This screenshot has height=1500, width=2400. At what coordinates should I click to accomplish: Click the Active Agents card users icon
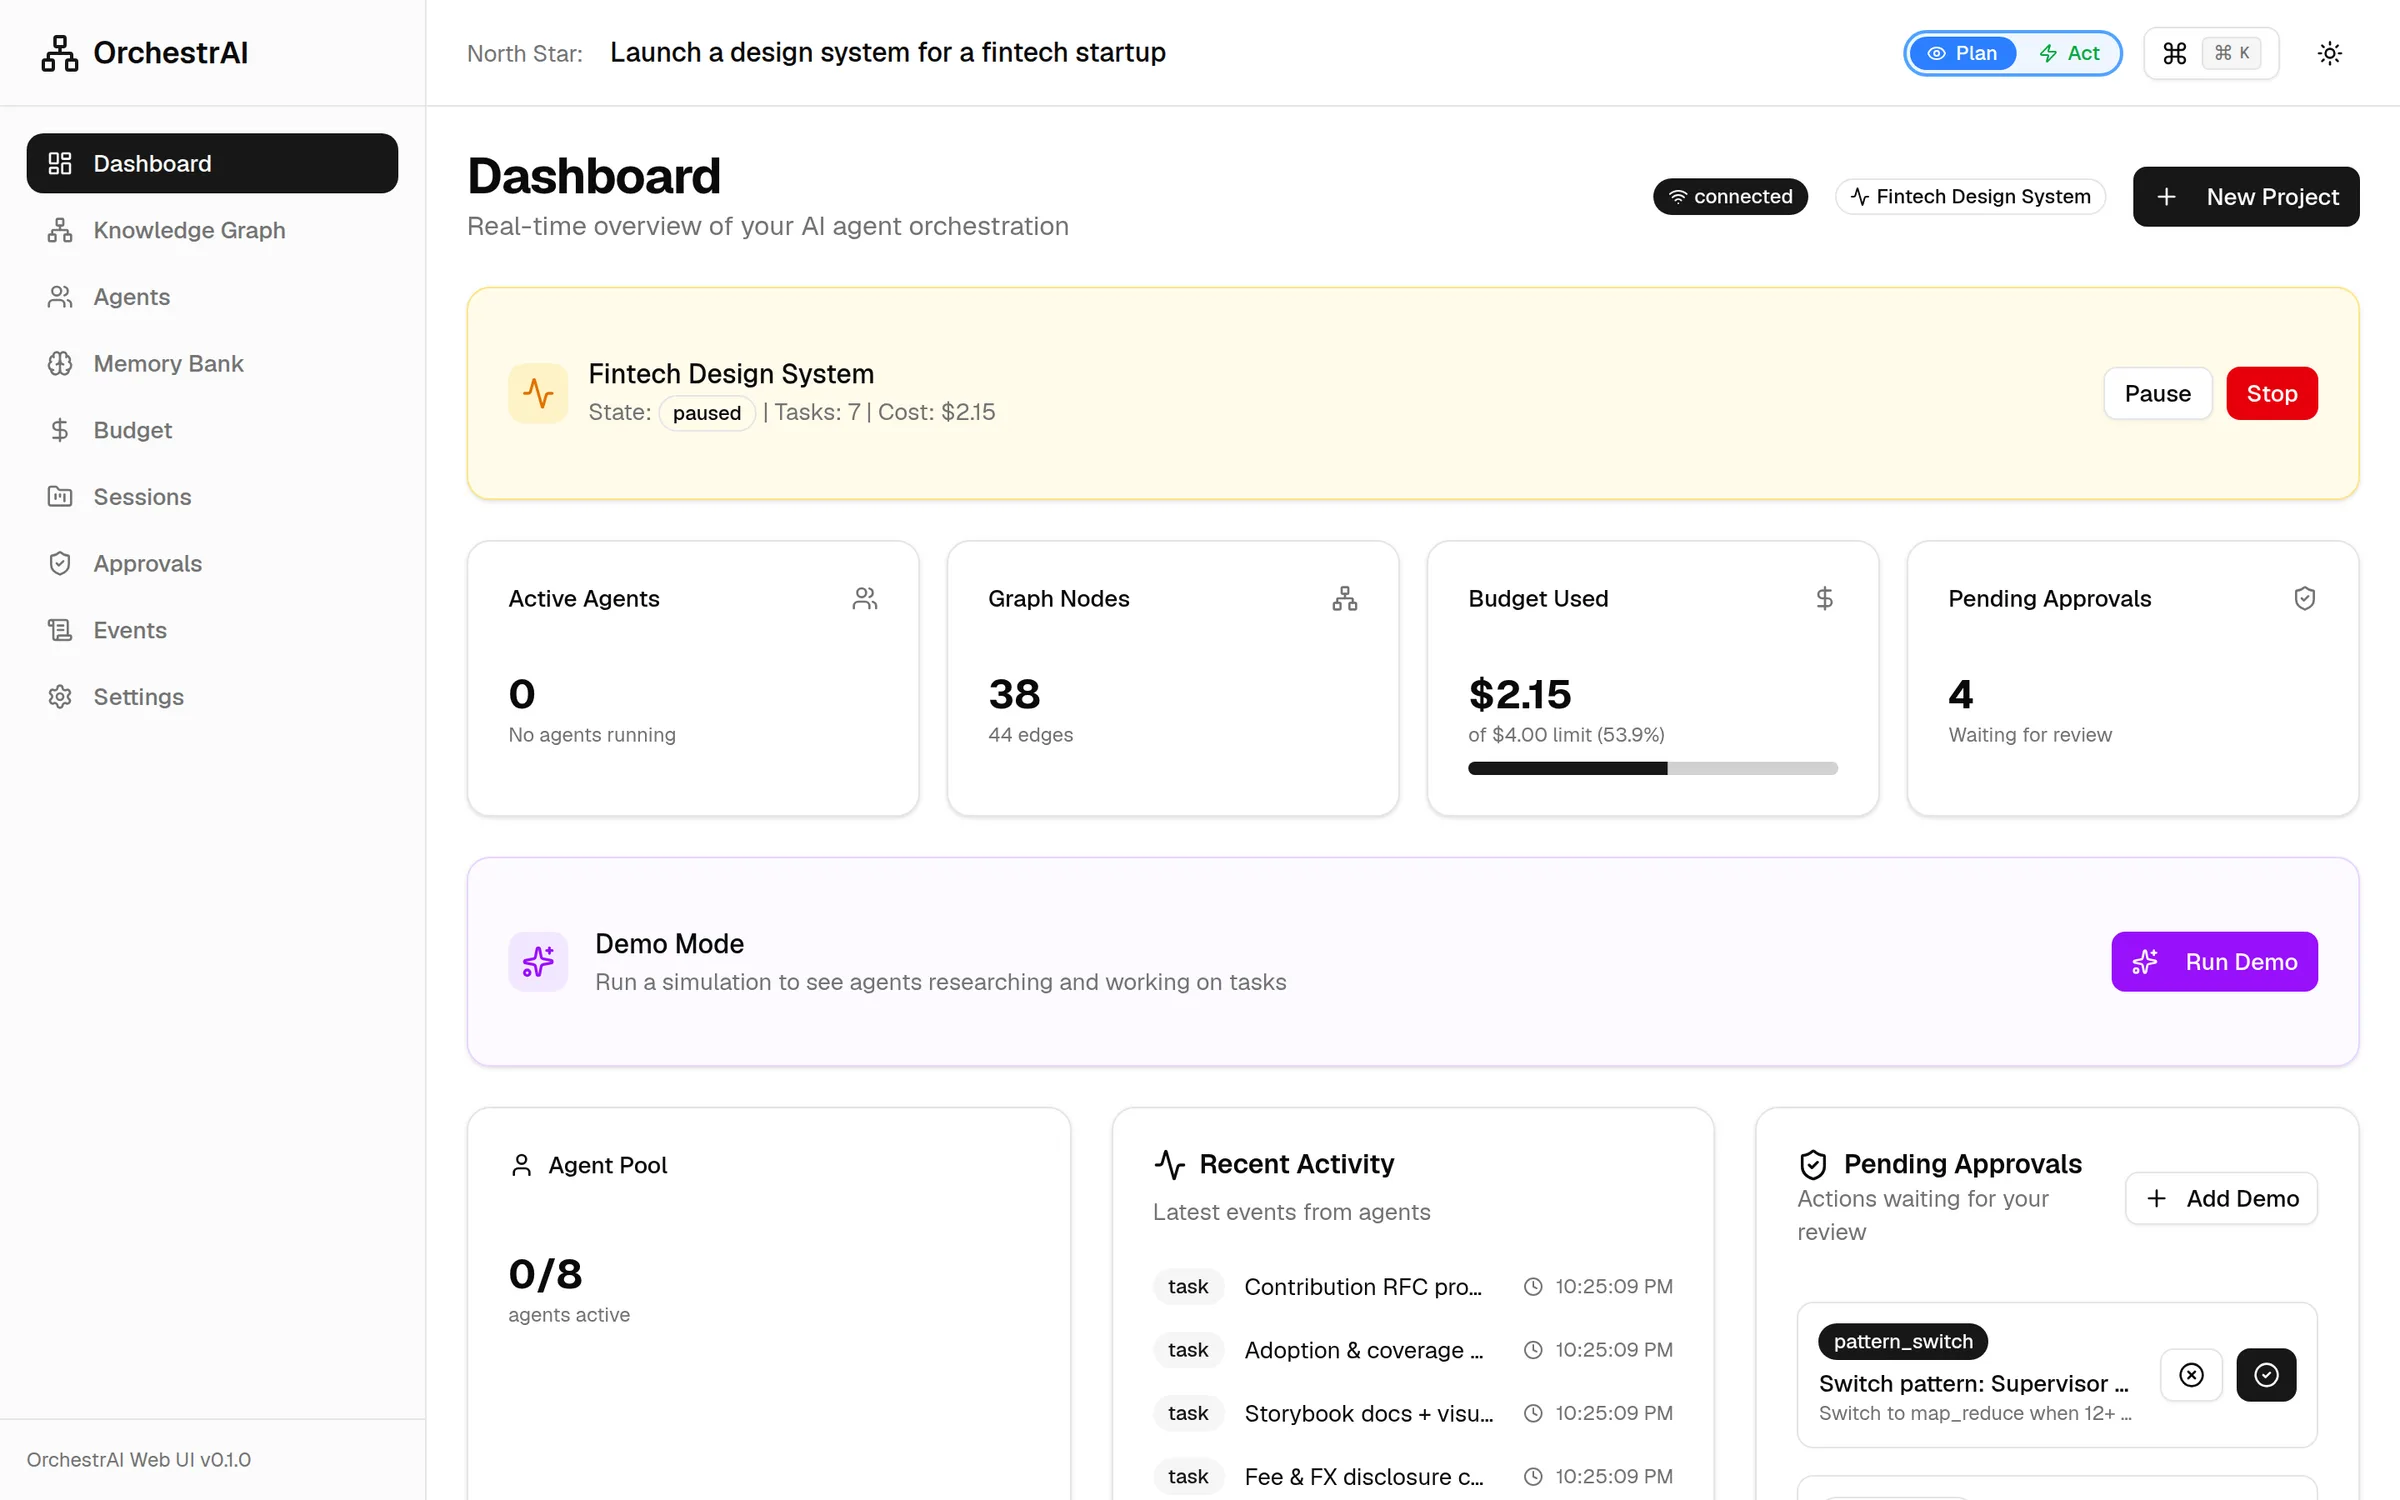point(865,598)
